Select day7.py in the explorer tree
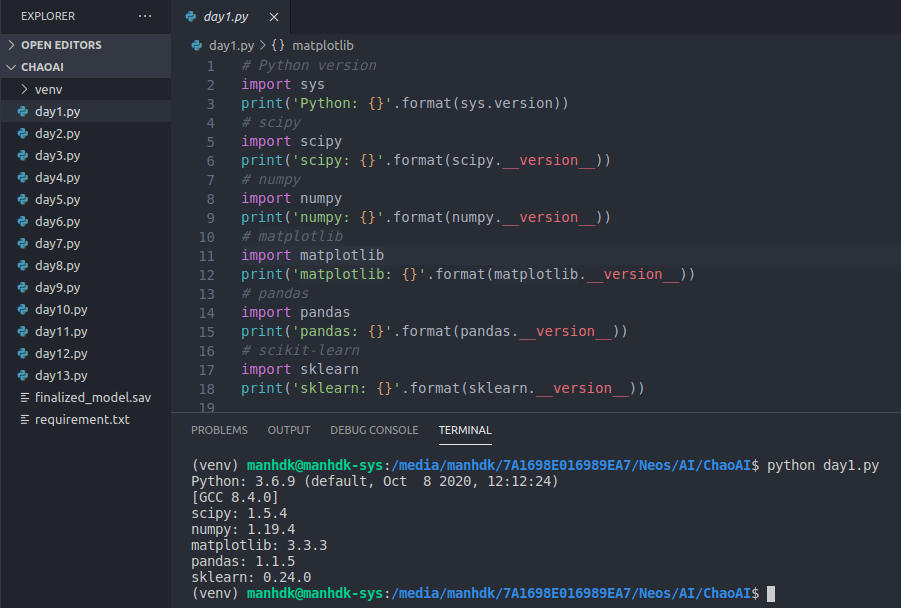The width and height of the screenshot is (901, 608). click(57, 243)
